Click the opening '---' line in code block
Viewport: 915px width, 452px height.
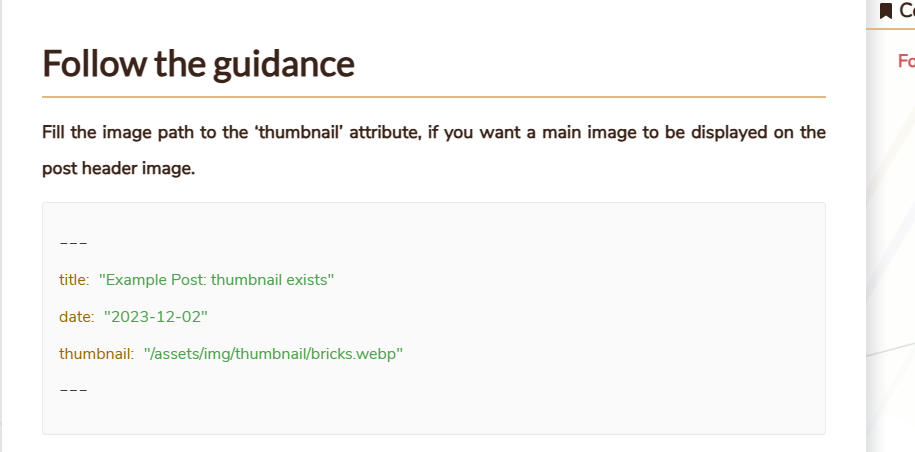pos(73,243)
